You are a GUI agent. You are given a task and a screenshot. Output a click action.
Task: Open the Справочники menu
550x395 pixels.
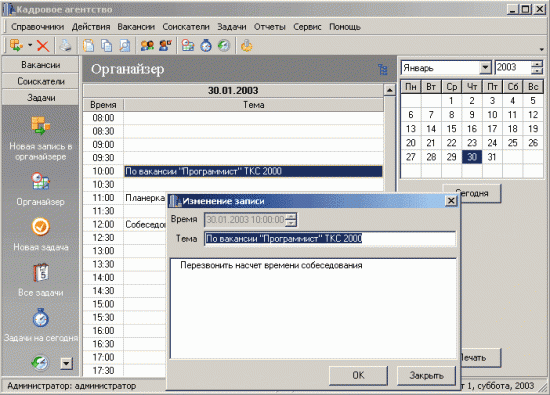coord(38,27)
